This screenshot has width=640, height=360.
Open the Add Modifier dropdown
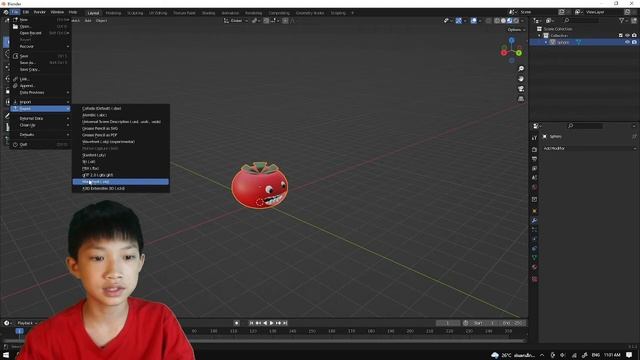(x=589, y=149)
